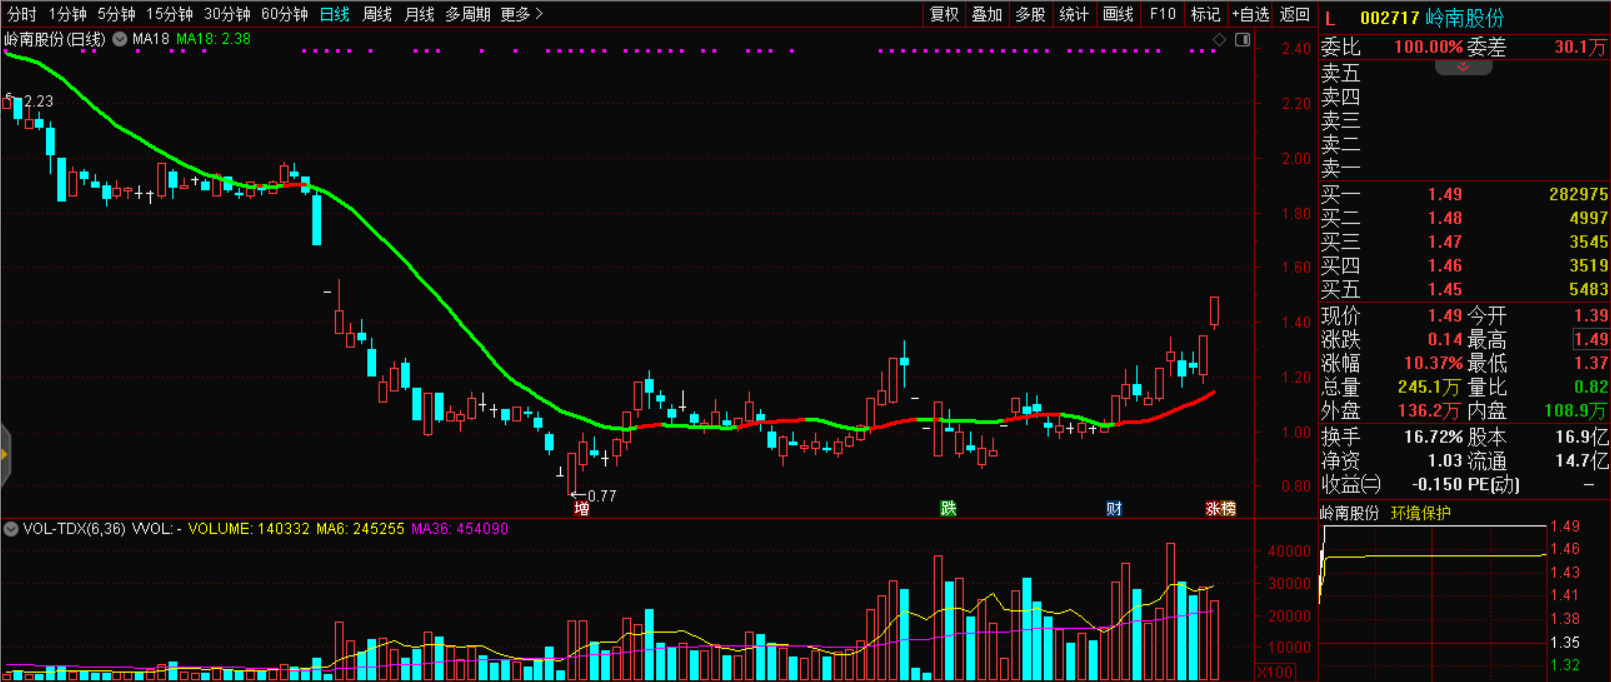The image size is (1611, 682).
Task: Click the 买三 price 1.47
Action: point(1445,242)
